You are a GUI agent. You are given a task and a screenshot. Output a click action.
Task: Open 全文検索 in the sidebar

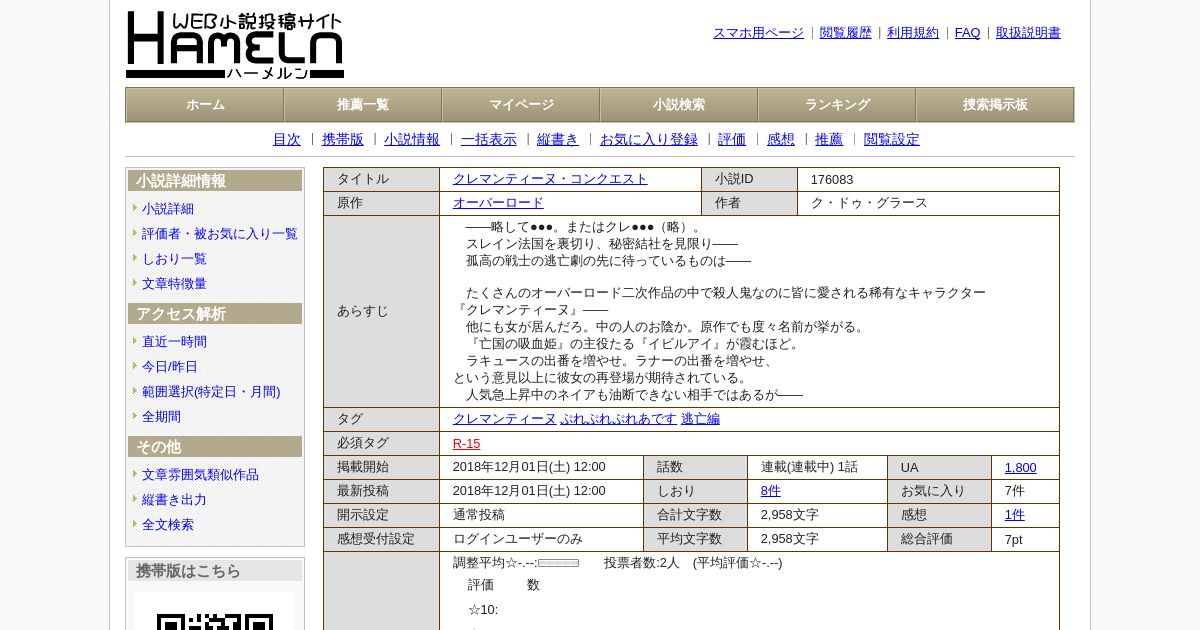click(x=168, y=525)
